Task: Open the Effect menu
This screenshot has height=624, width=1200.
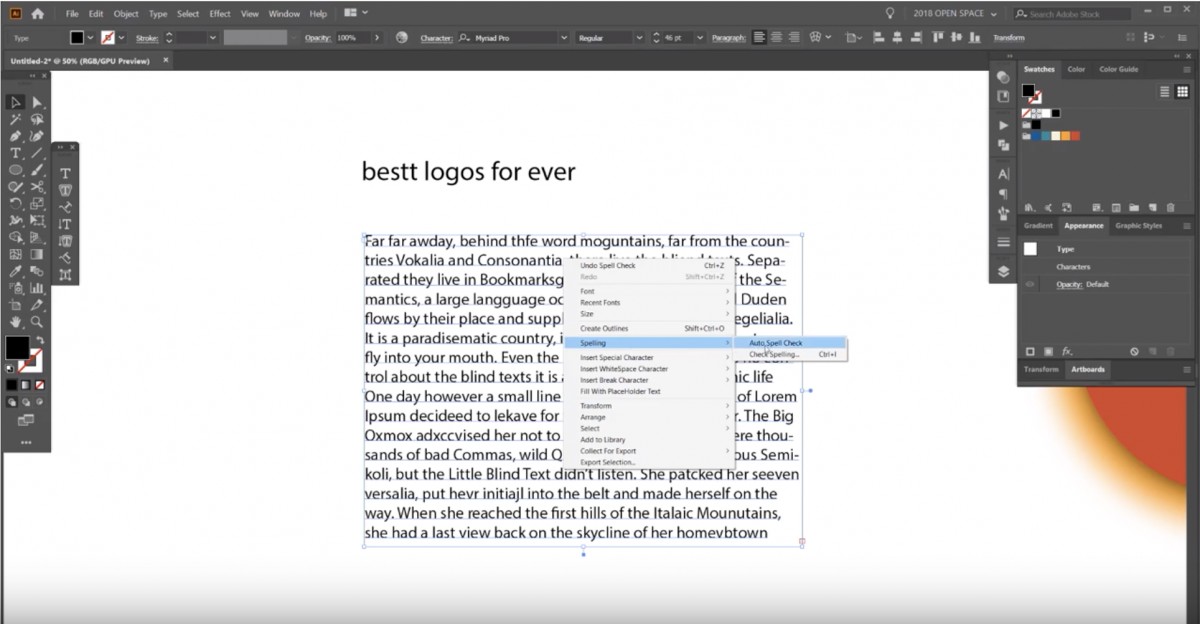Action: tap(220, 14)
